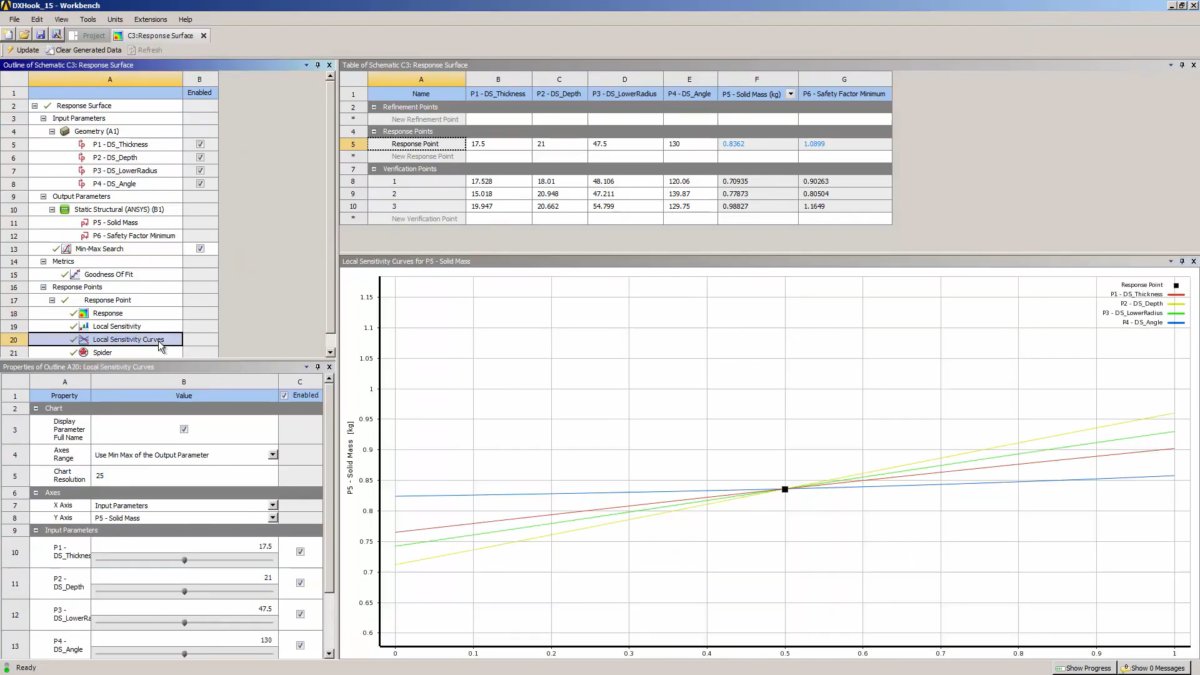Click the P1 - DS_Thickness parameter icon
This screenshot has height=675, width=1200.
83,144
